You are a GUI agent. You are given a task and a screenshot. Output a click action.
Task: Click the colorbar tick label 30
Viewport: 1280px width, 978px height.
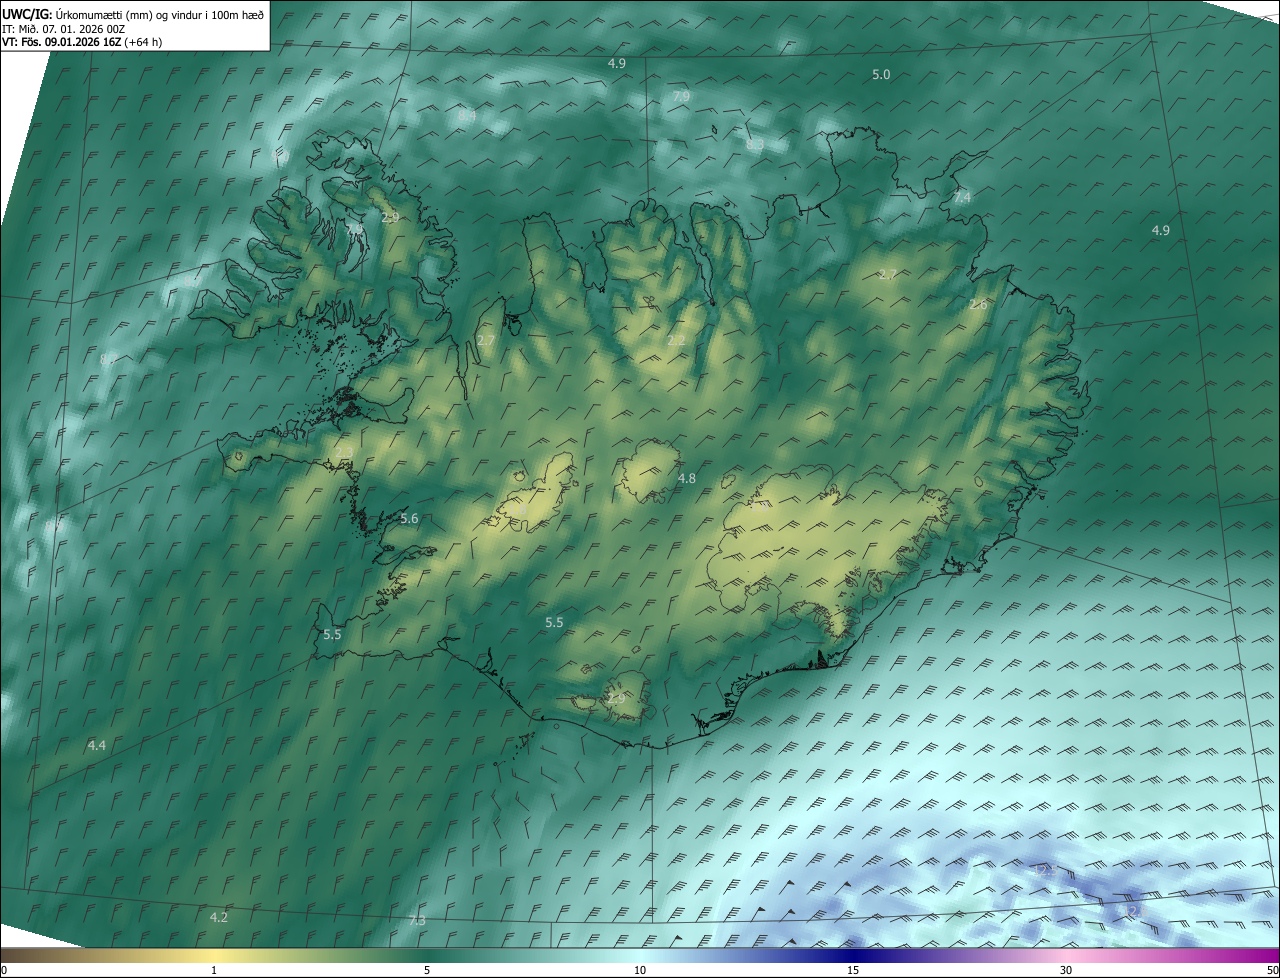pyautogui.click(x=1066, y=970)
